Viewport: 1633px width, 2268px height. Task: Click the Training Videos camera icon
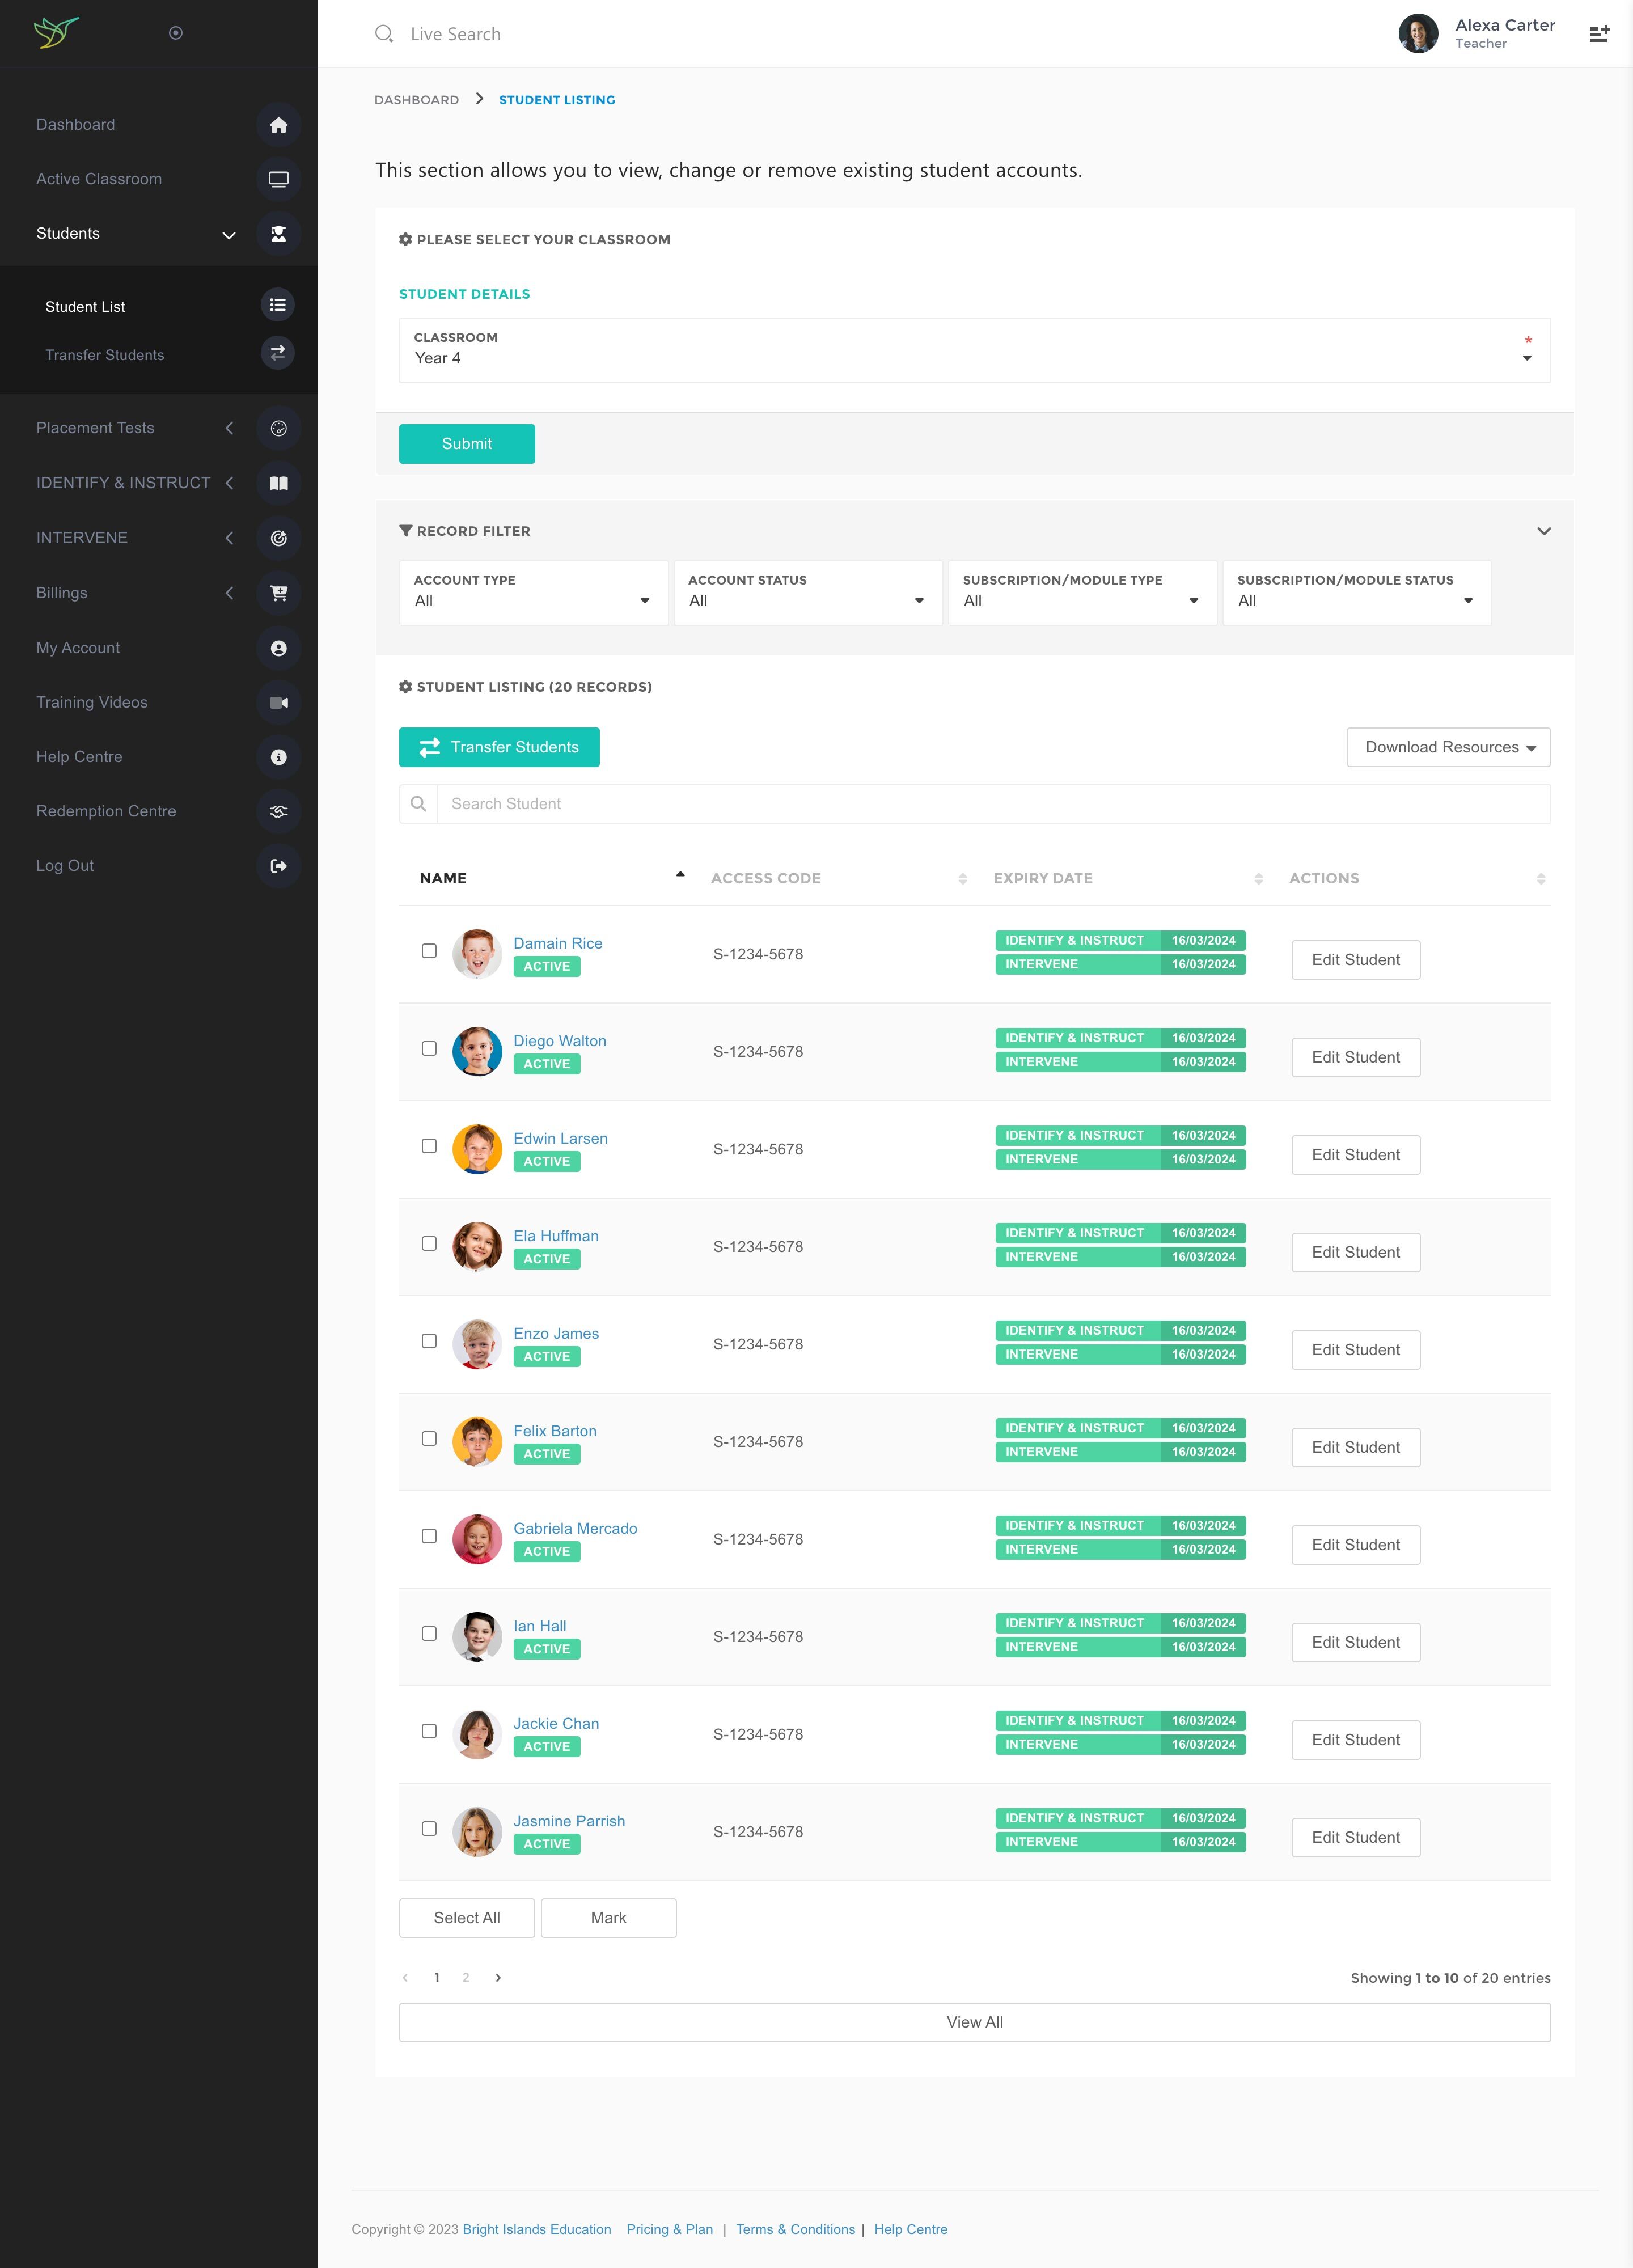pos(278,702)
